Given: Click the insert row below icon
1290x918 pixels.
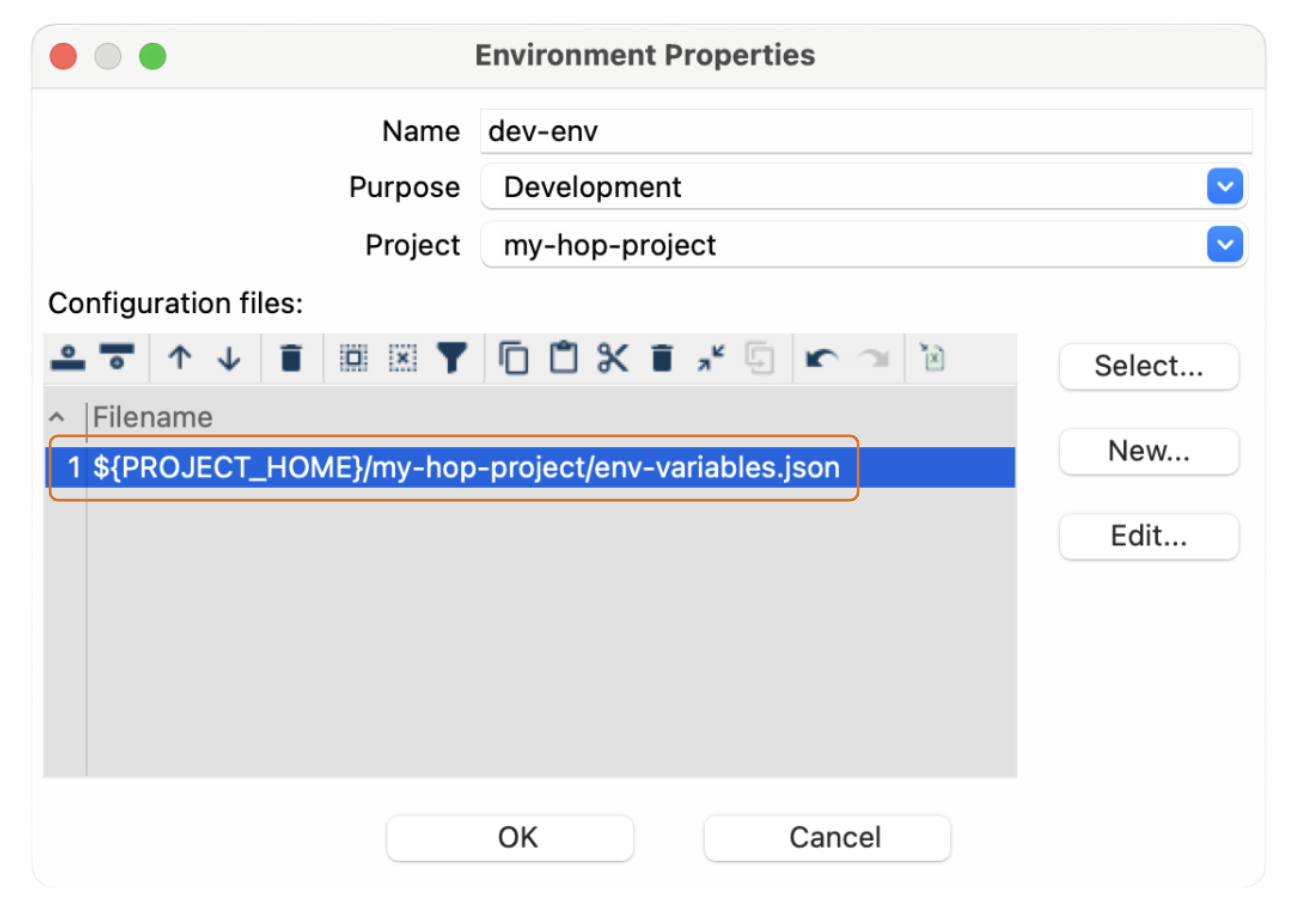Looking at the screenshot, I should click(x=117, y=358).
